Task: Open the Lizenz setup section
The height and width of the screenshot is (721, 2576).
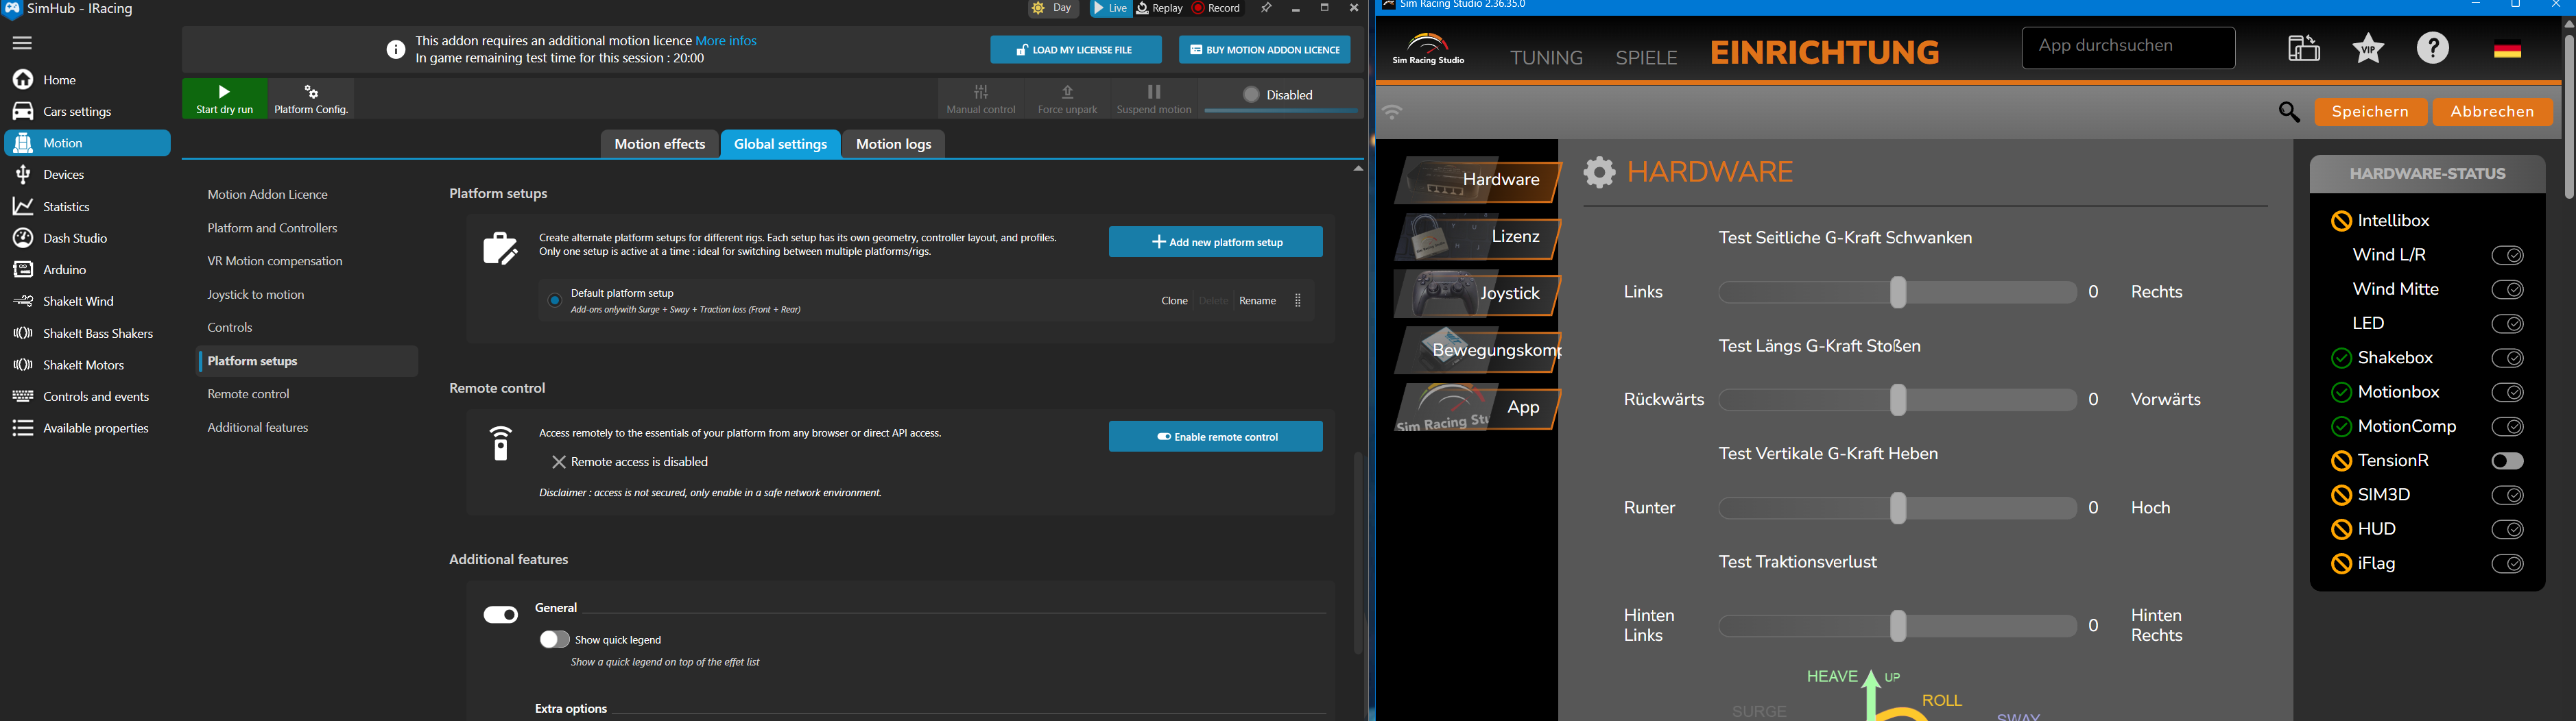Action: pos(1477,238)
